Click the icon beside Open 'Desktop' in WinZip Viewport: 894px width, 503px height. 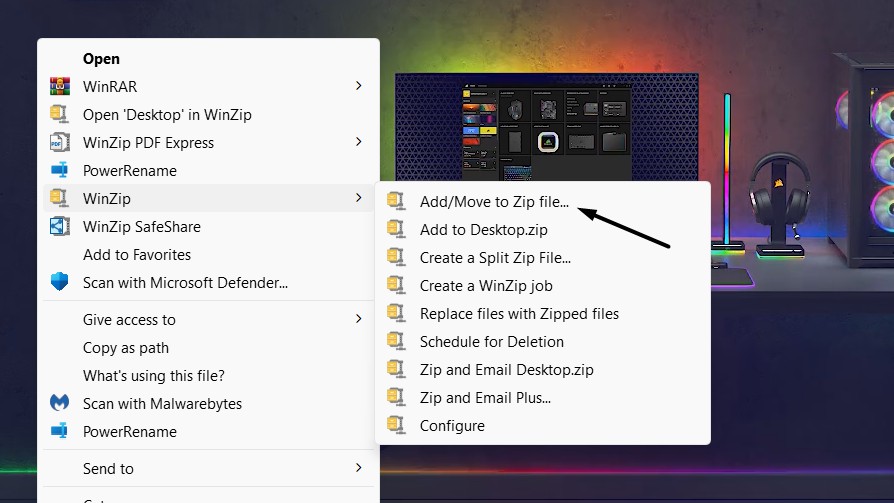coord(59,114)
